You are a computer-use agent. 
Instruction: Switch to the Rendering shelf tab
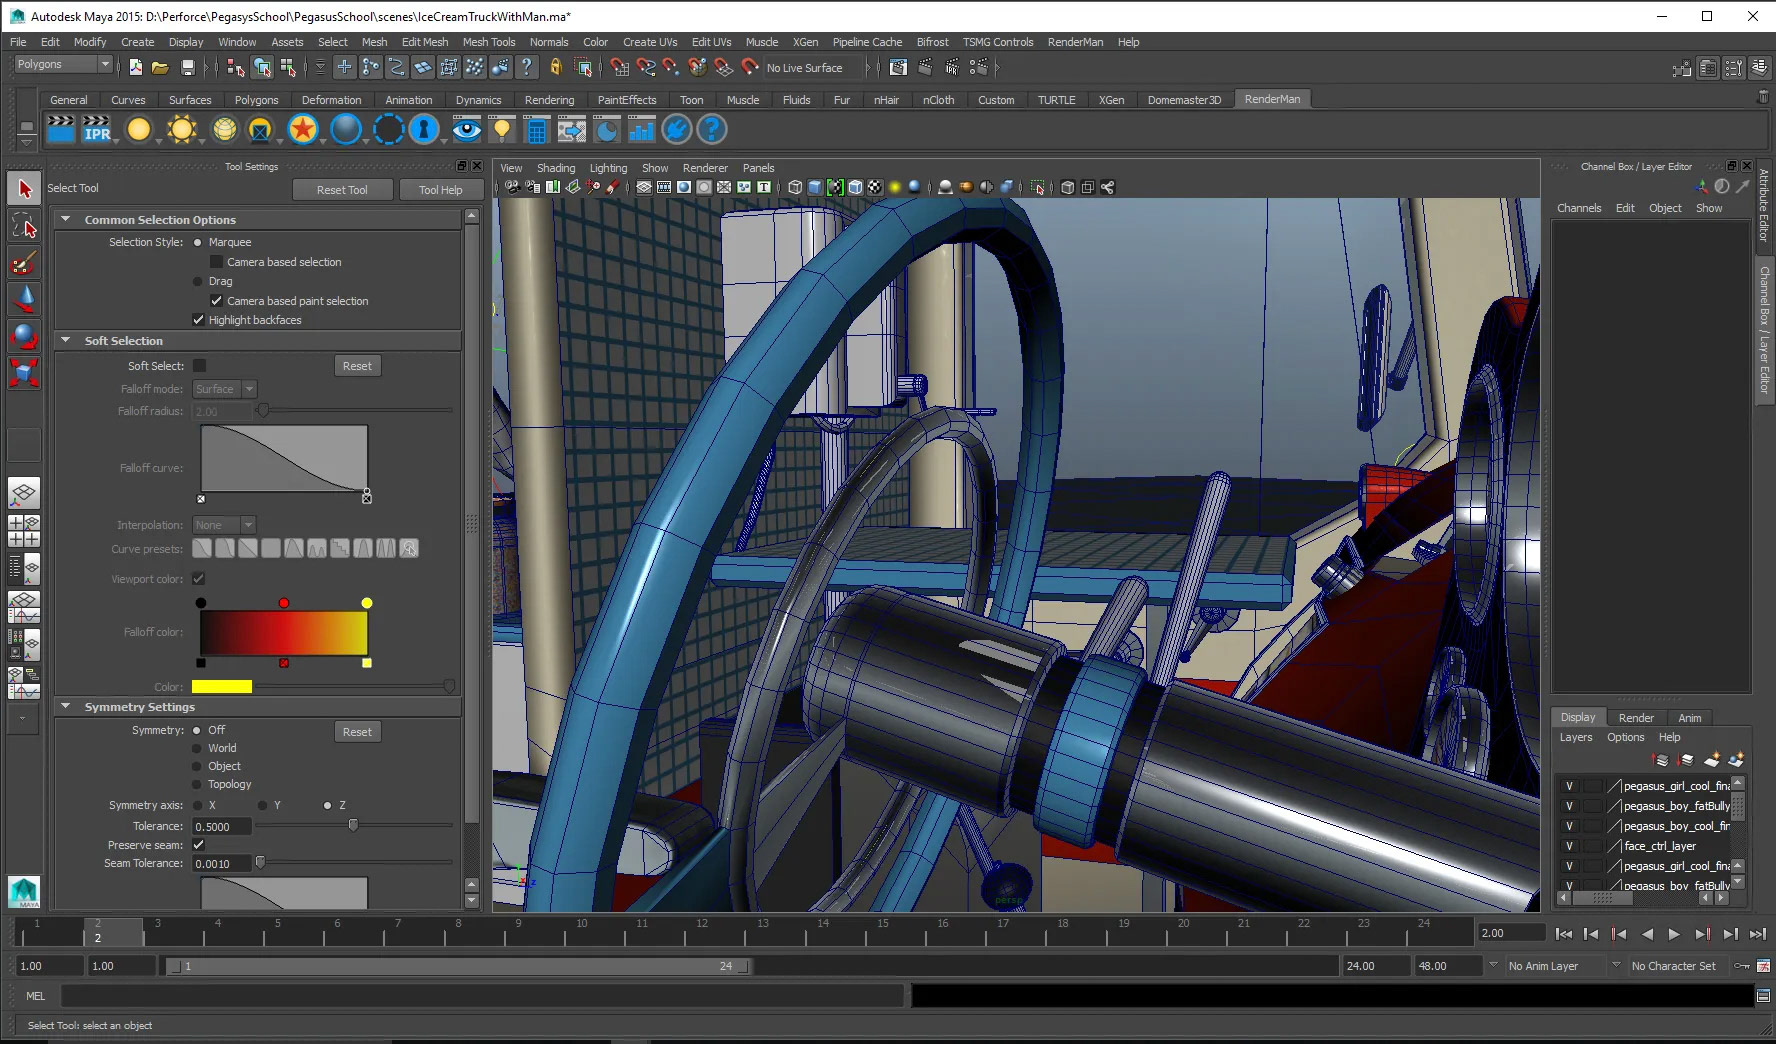pyautogui.click(x=549, y=100)
